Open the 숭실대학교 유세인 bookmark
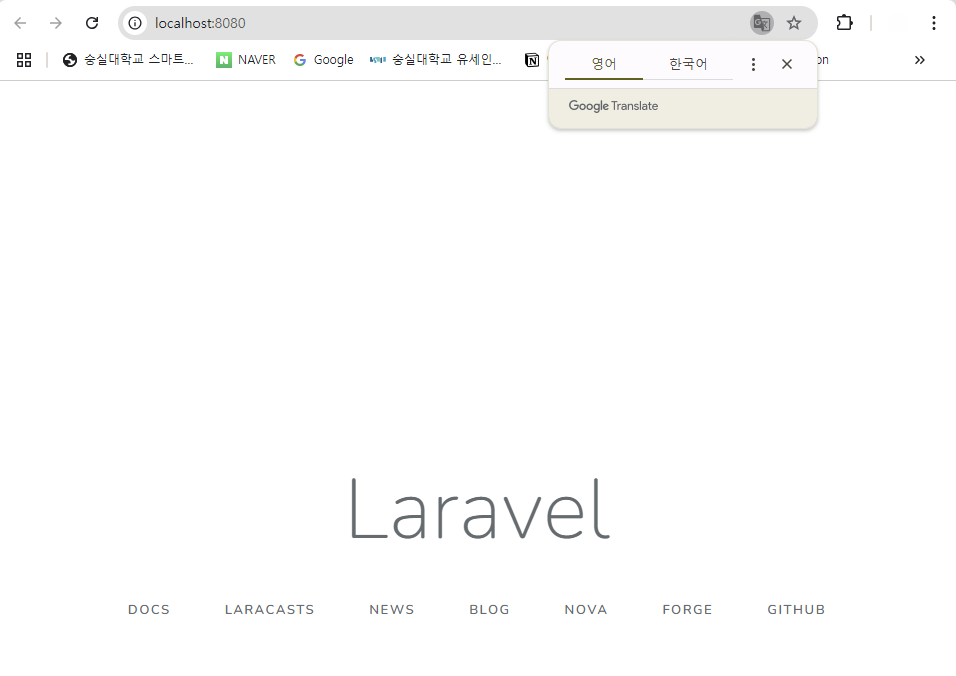The image size is (956, 676). click(x=436, y=60)
